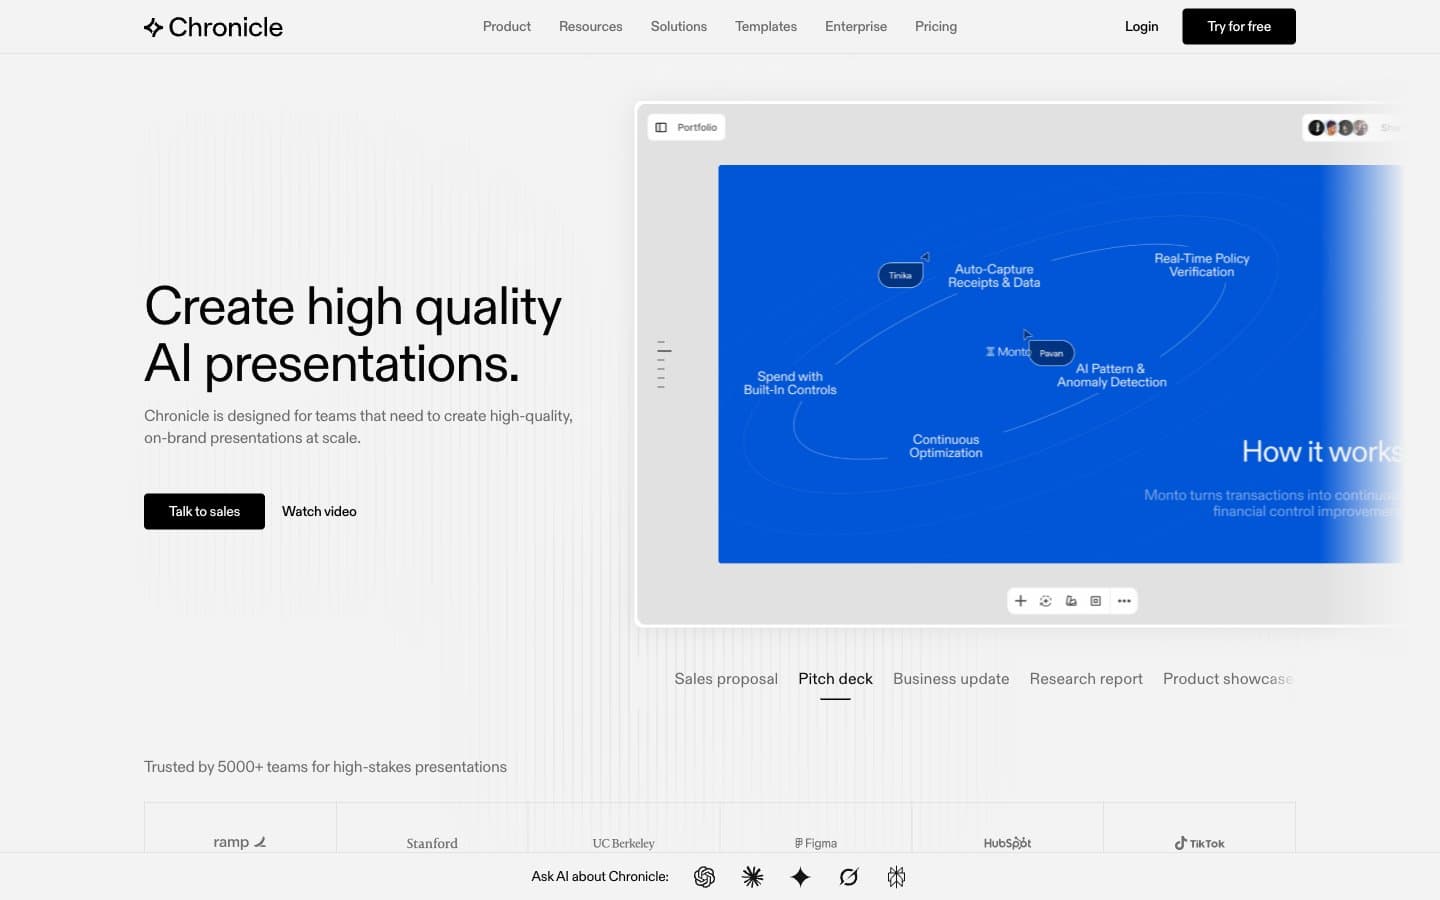Select the Research report tab
The height and width of the screenshot is (900, 1440).
pyautogui.click(x=1086, y=679)
